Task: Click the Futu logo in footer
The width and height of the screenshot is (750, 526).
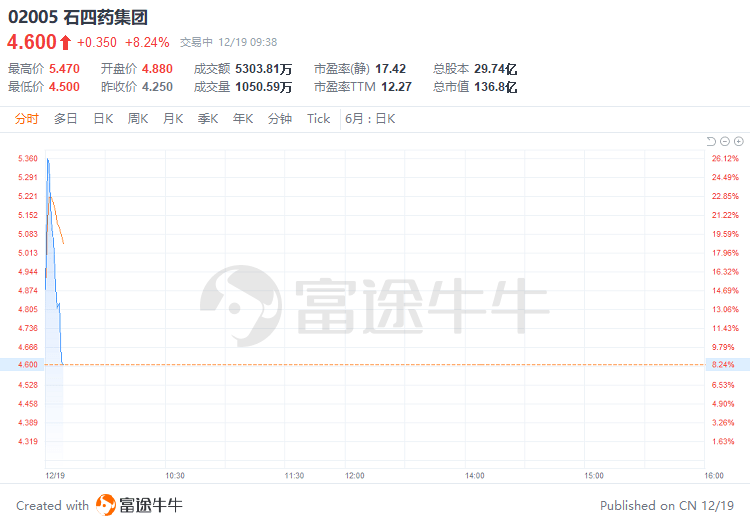Action: [106, 505]
